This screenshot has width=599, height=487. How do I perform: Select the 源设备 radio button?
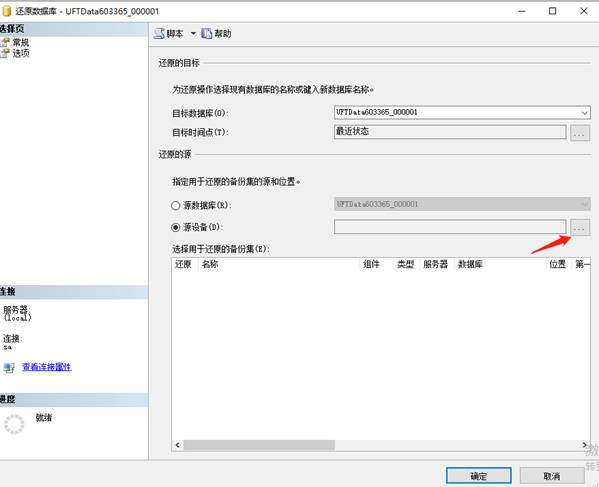(x=175, y=227)
